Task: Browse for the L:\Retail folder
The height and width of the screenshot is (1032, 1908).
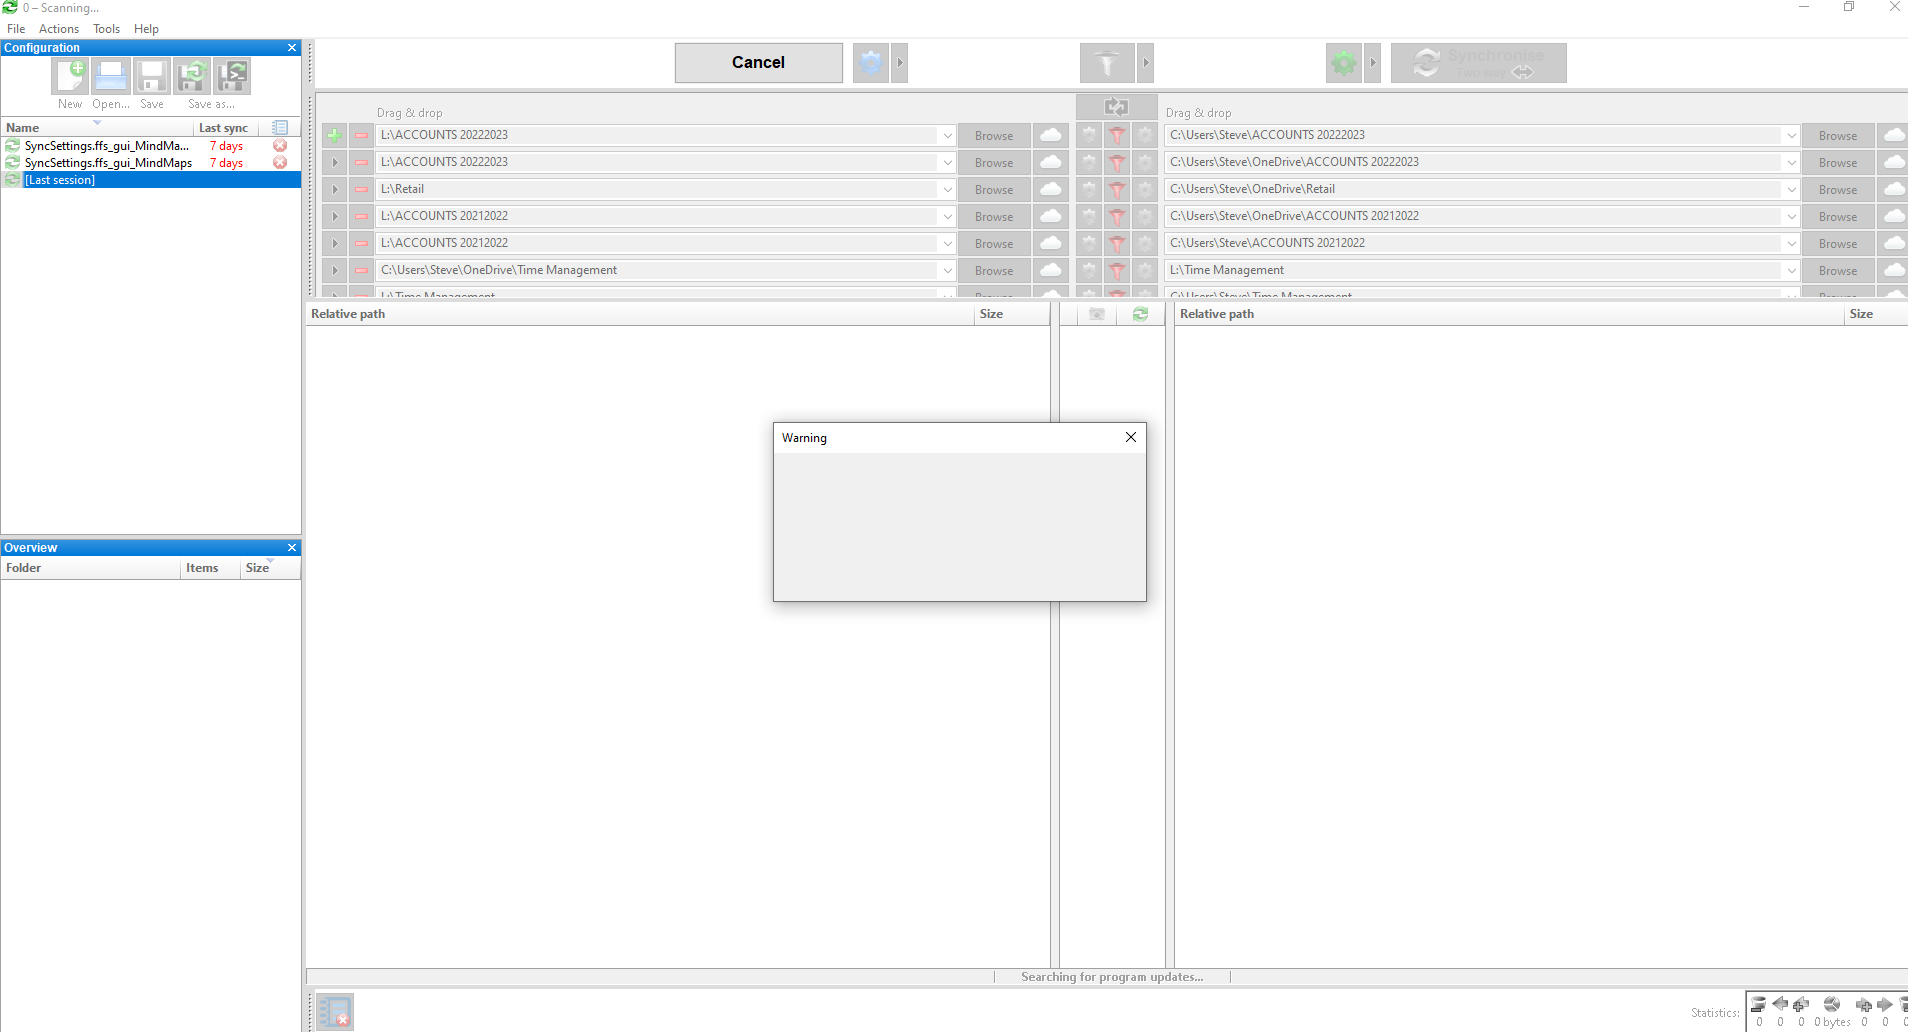Action: [x=994, y=189]
